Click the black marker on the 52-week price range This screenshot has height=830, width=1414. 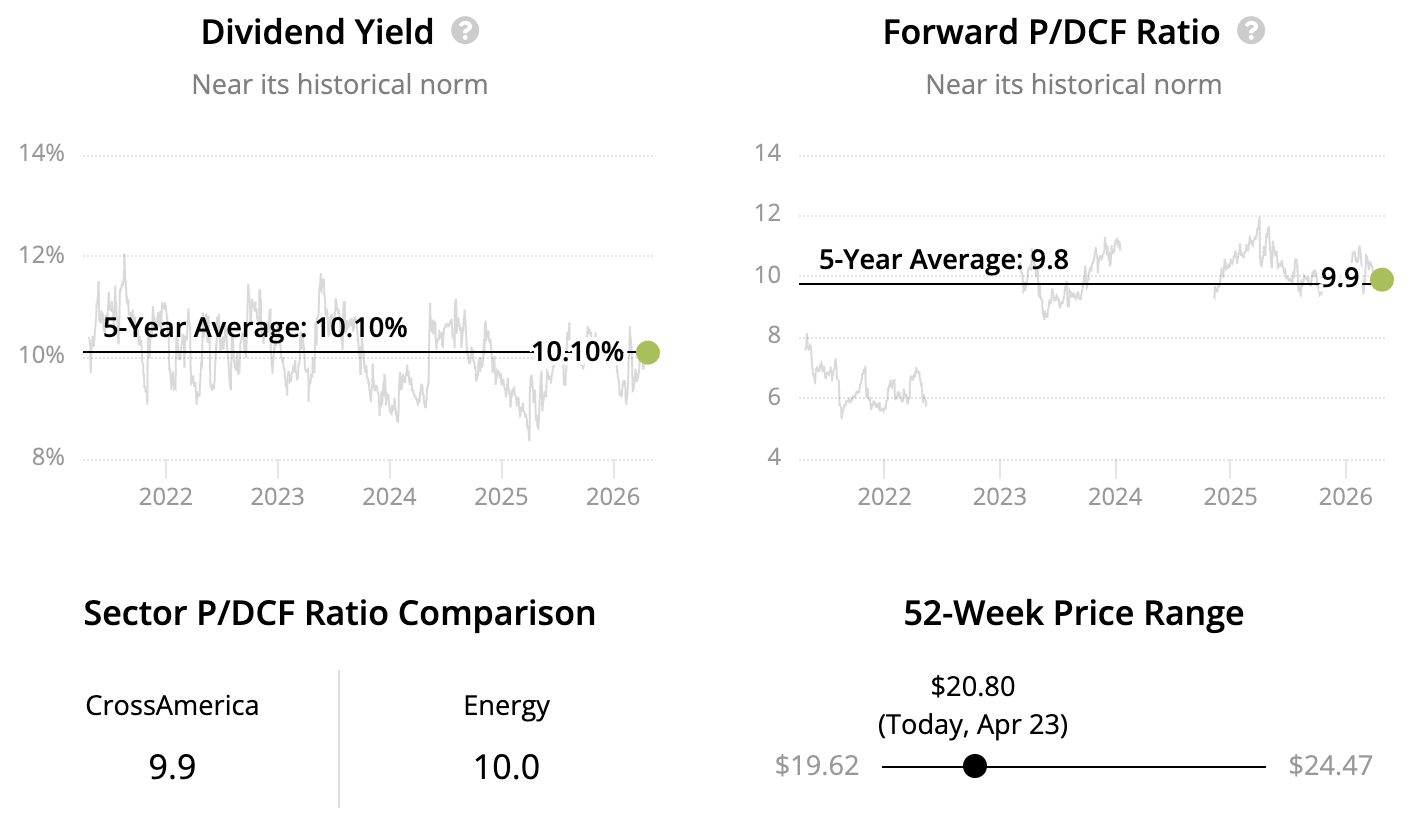point(975,766)
